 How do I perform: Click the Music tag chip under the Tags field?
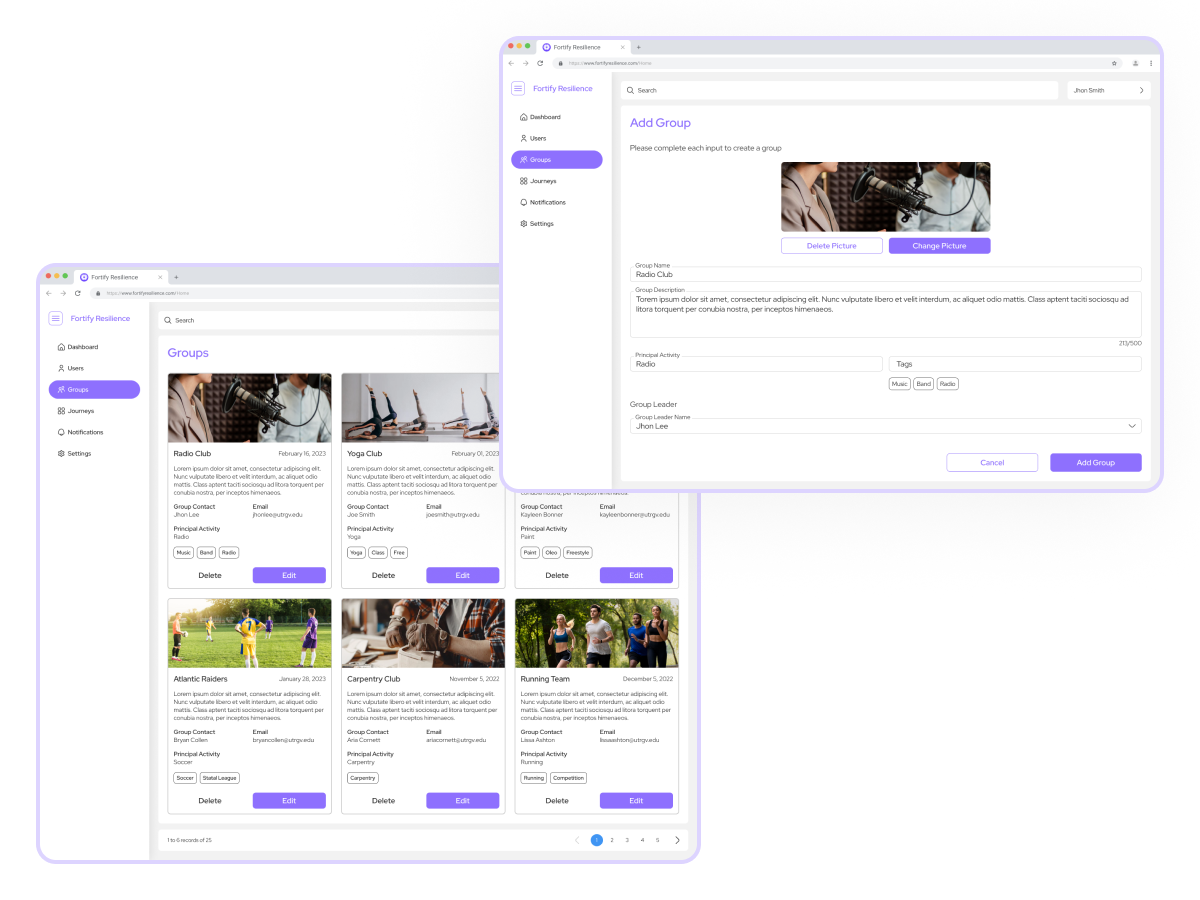point(900,384)
